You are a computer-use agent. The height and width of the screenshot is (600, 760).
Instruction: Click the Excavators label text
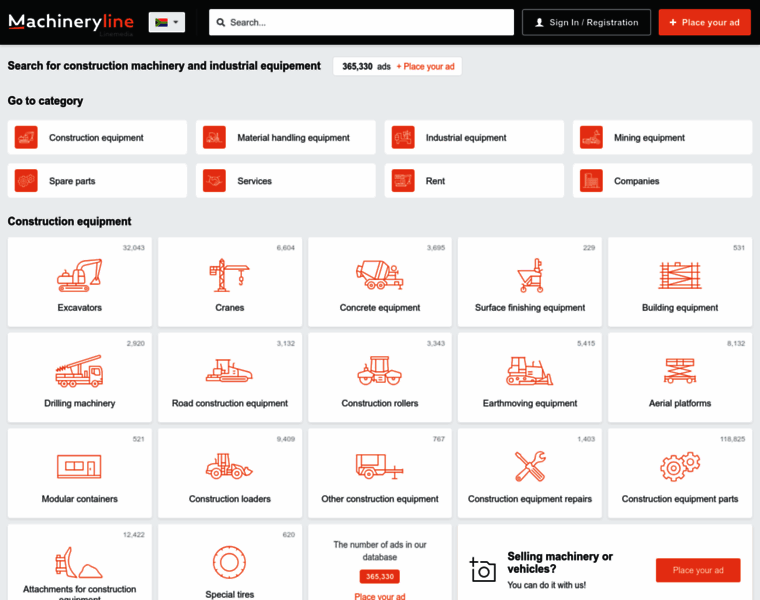79,308
